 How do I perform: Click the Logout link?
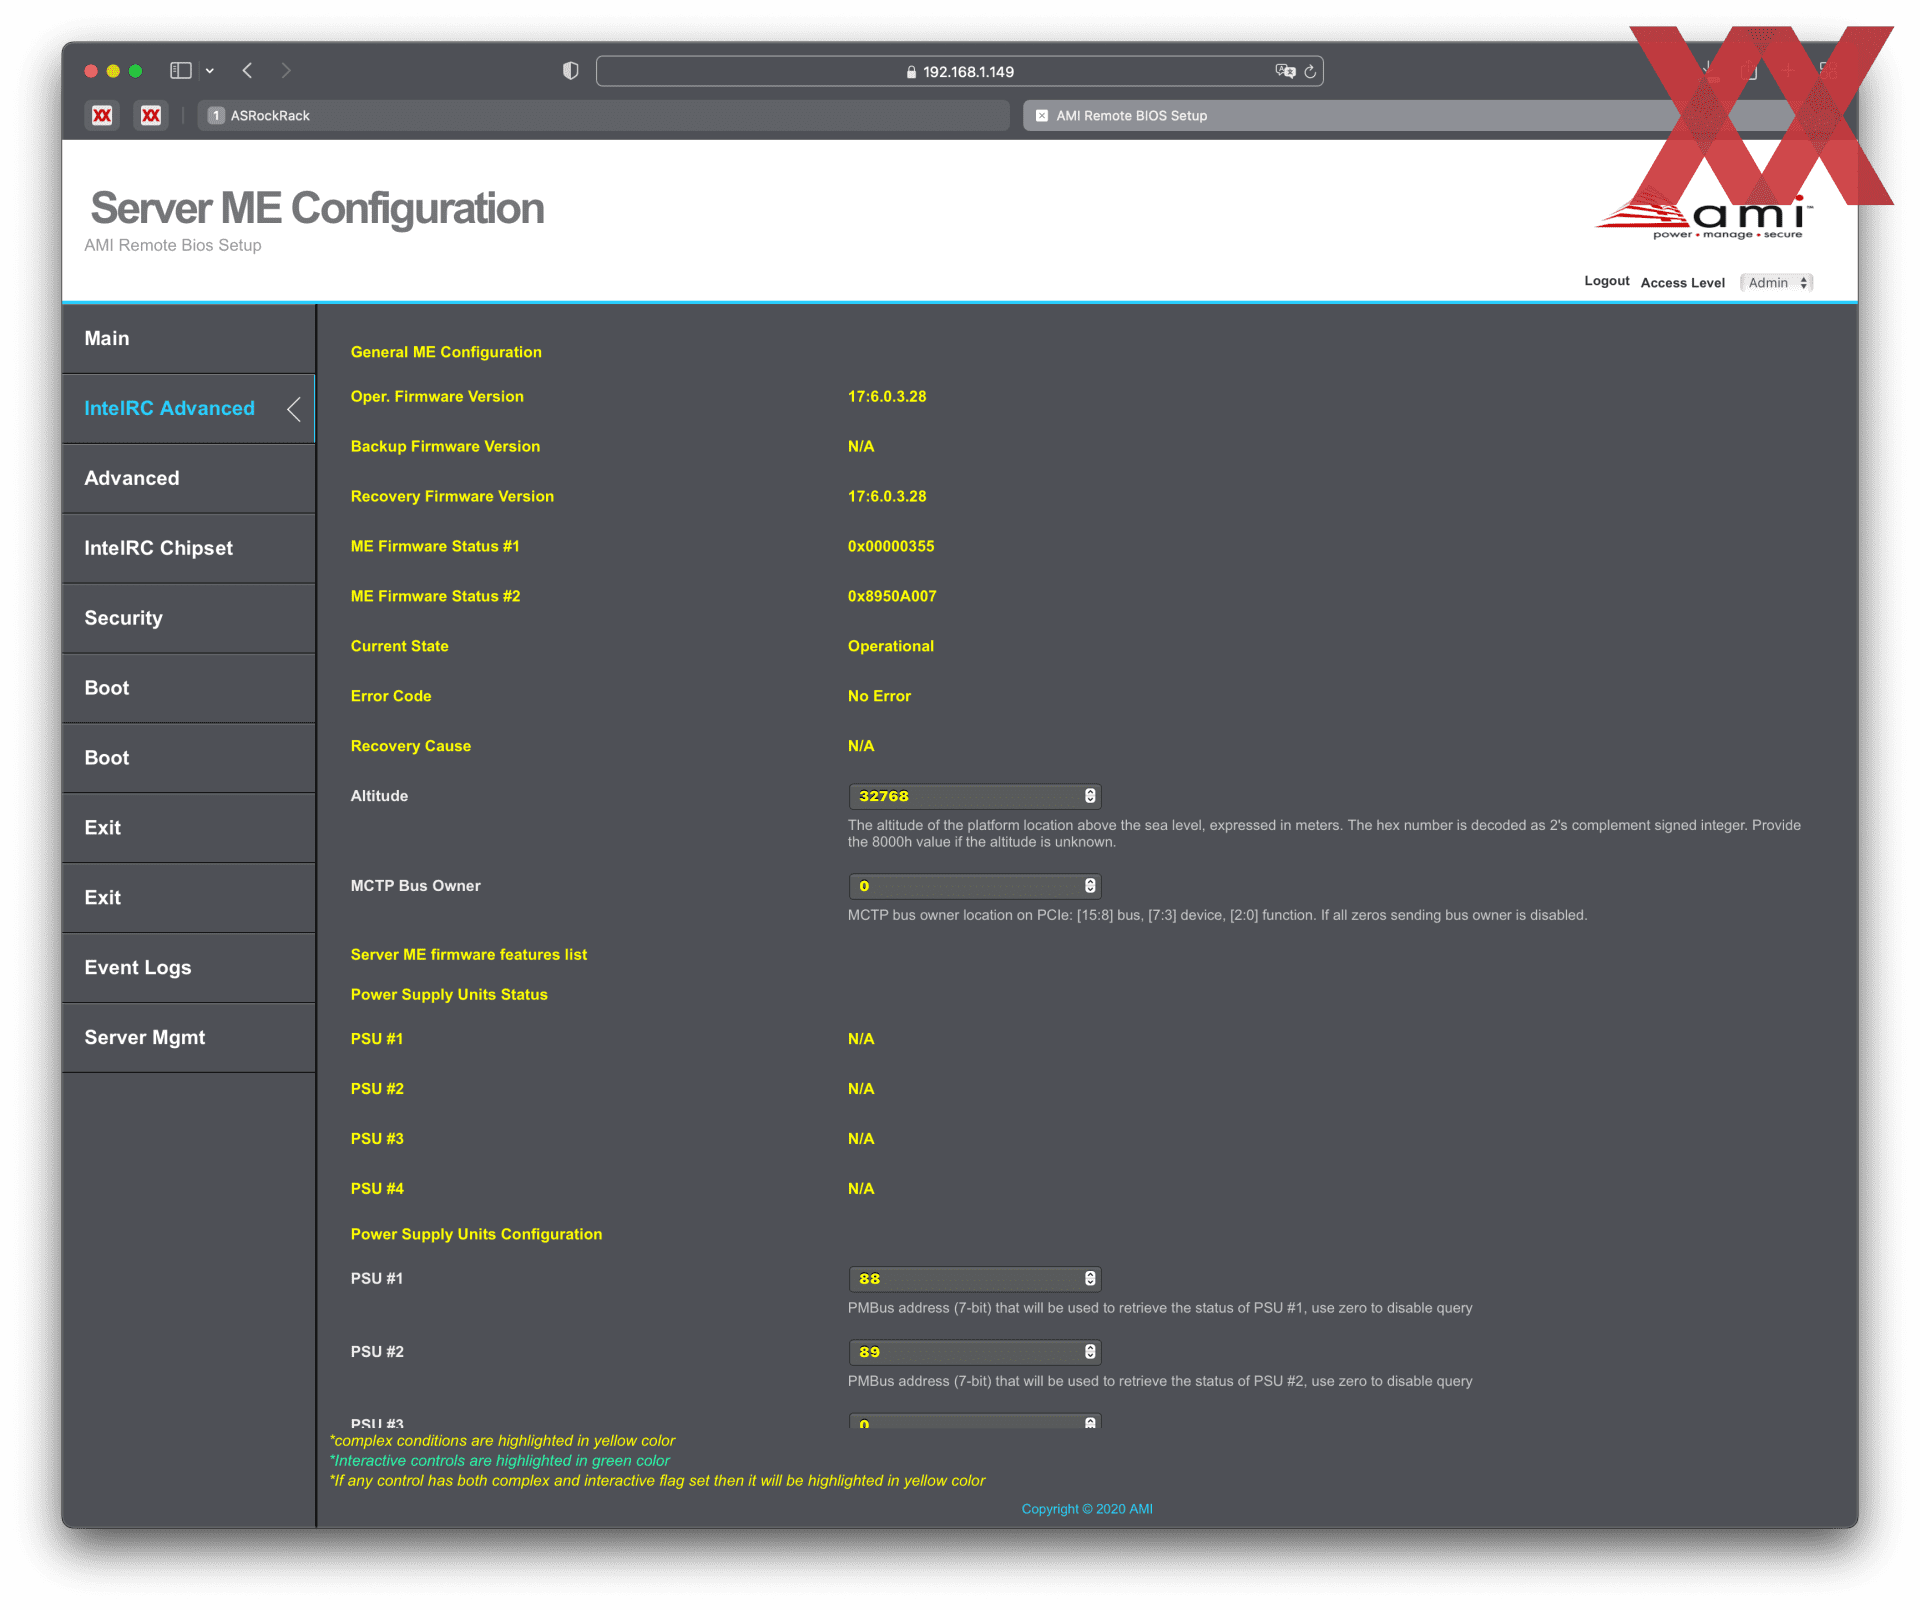1606,281
